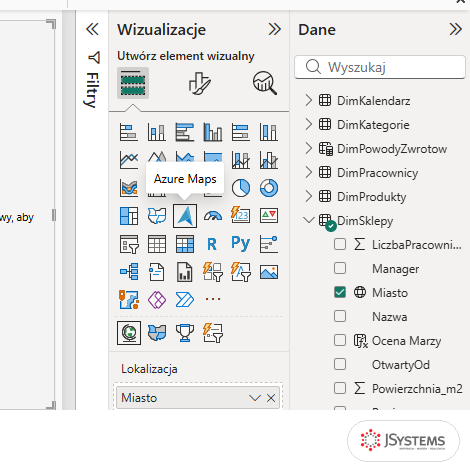
Task: Select the clustered bar chart visual
Action: [185, 132]
